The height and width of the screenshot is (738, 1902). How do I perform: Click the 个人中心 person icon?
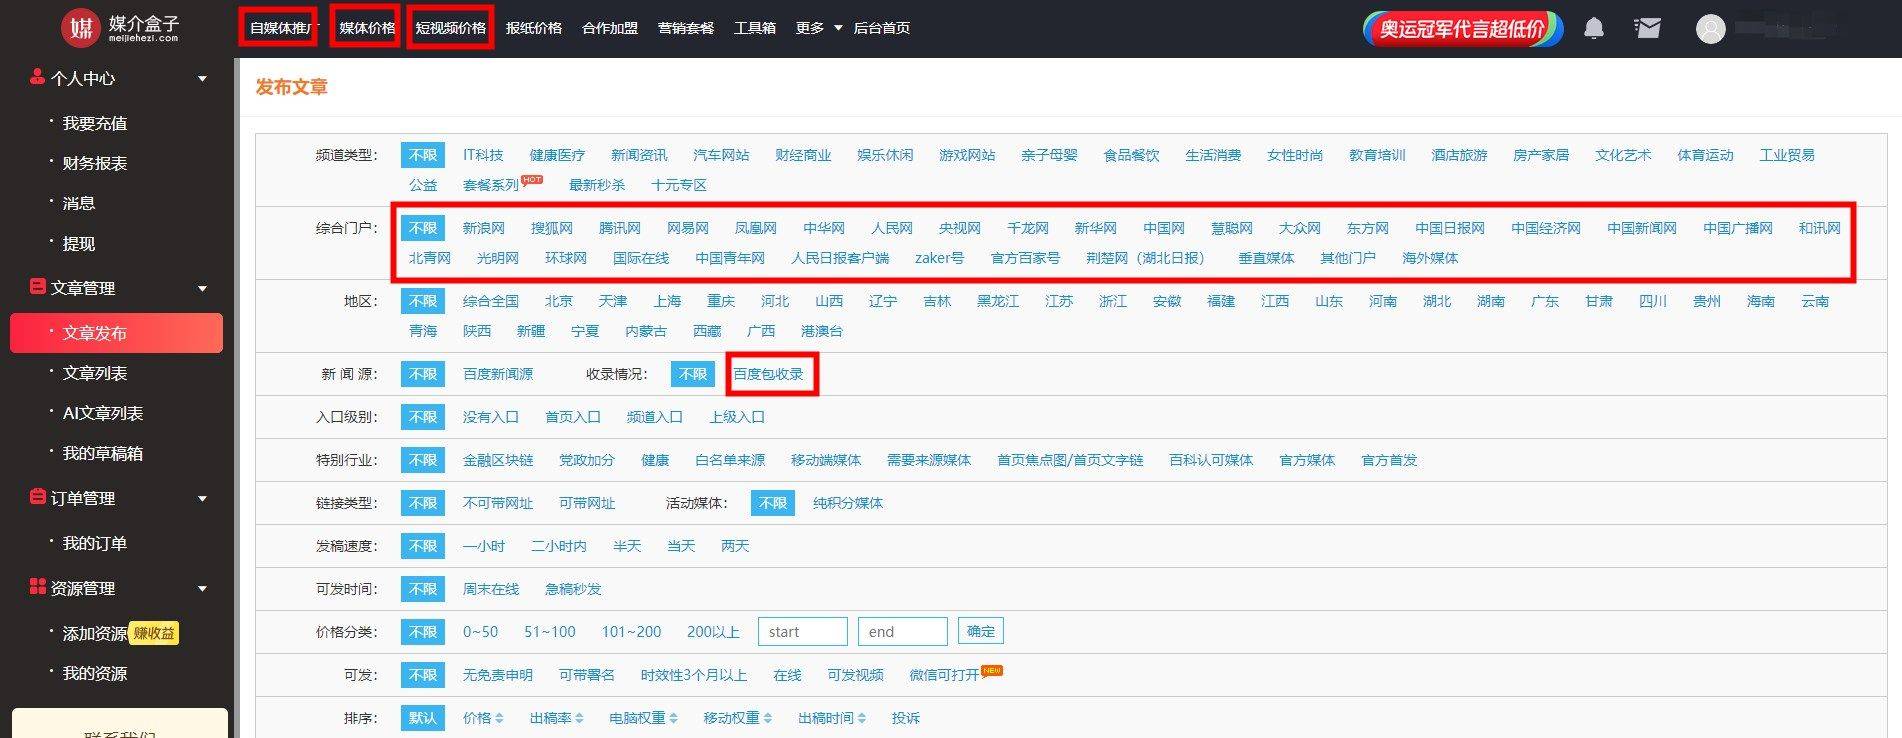38,77
